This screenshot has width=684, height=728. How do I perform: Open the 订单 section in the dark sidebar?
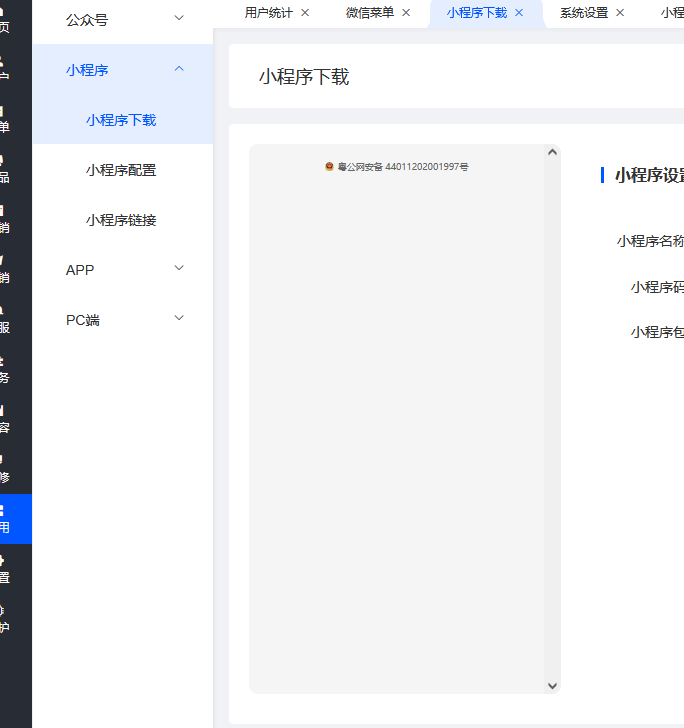point(8,118)
